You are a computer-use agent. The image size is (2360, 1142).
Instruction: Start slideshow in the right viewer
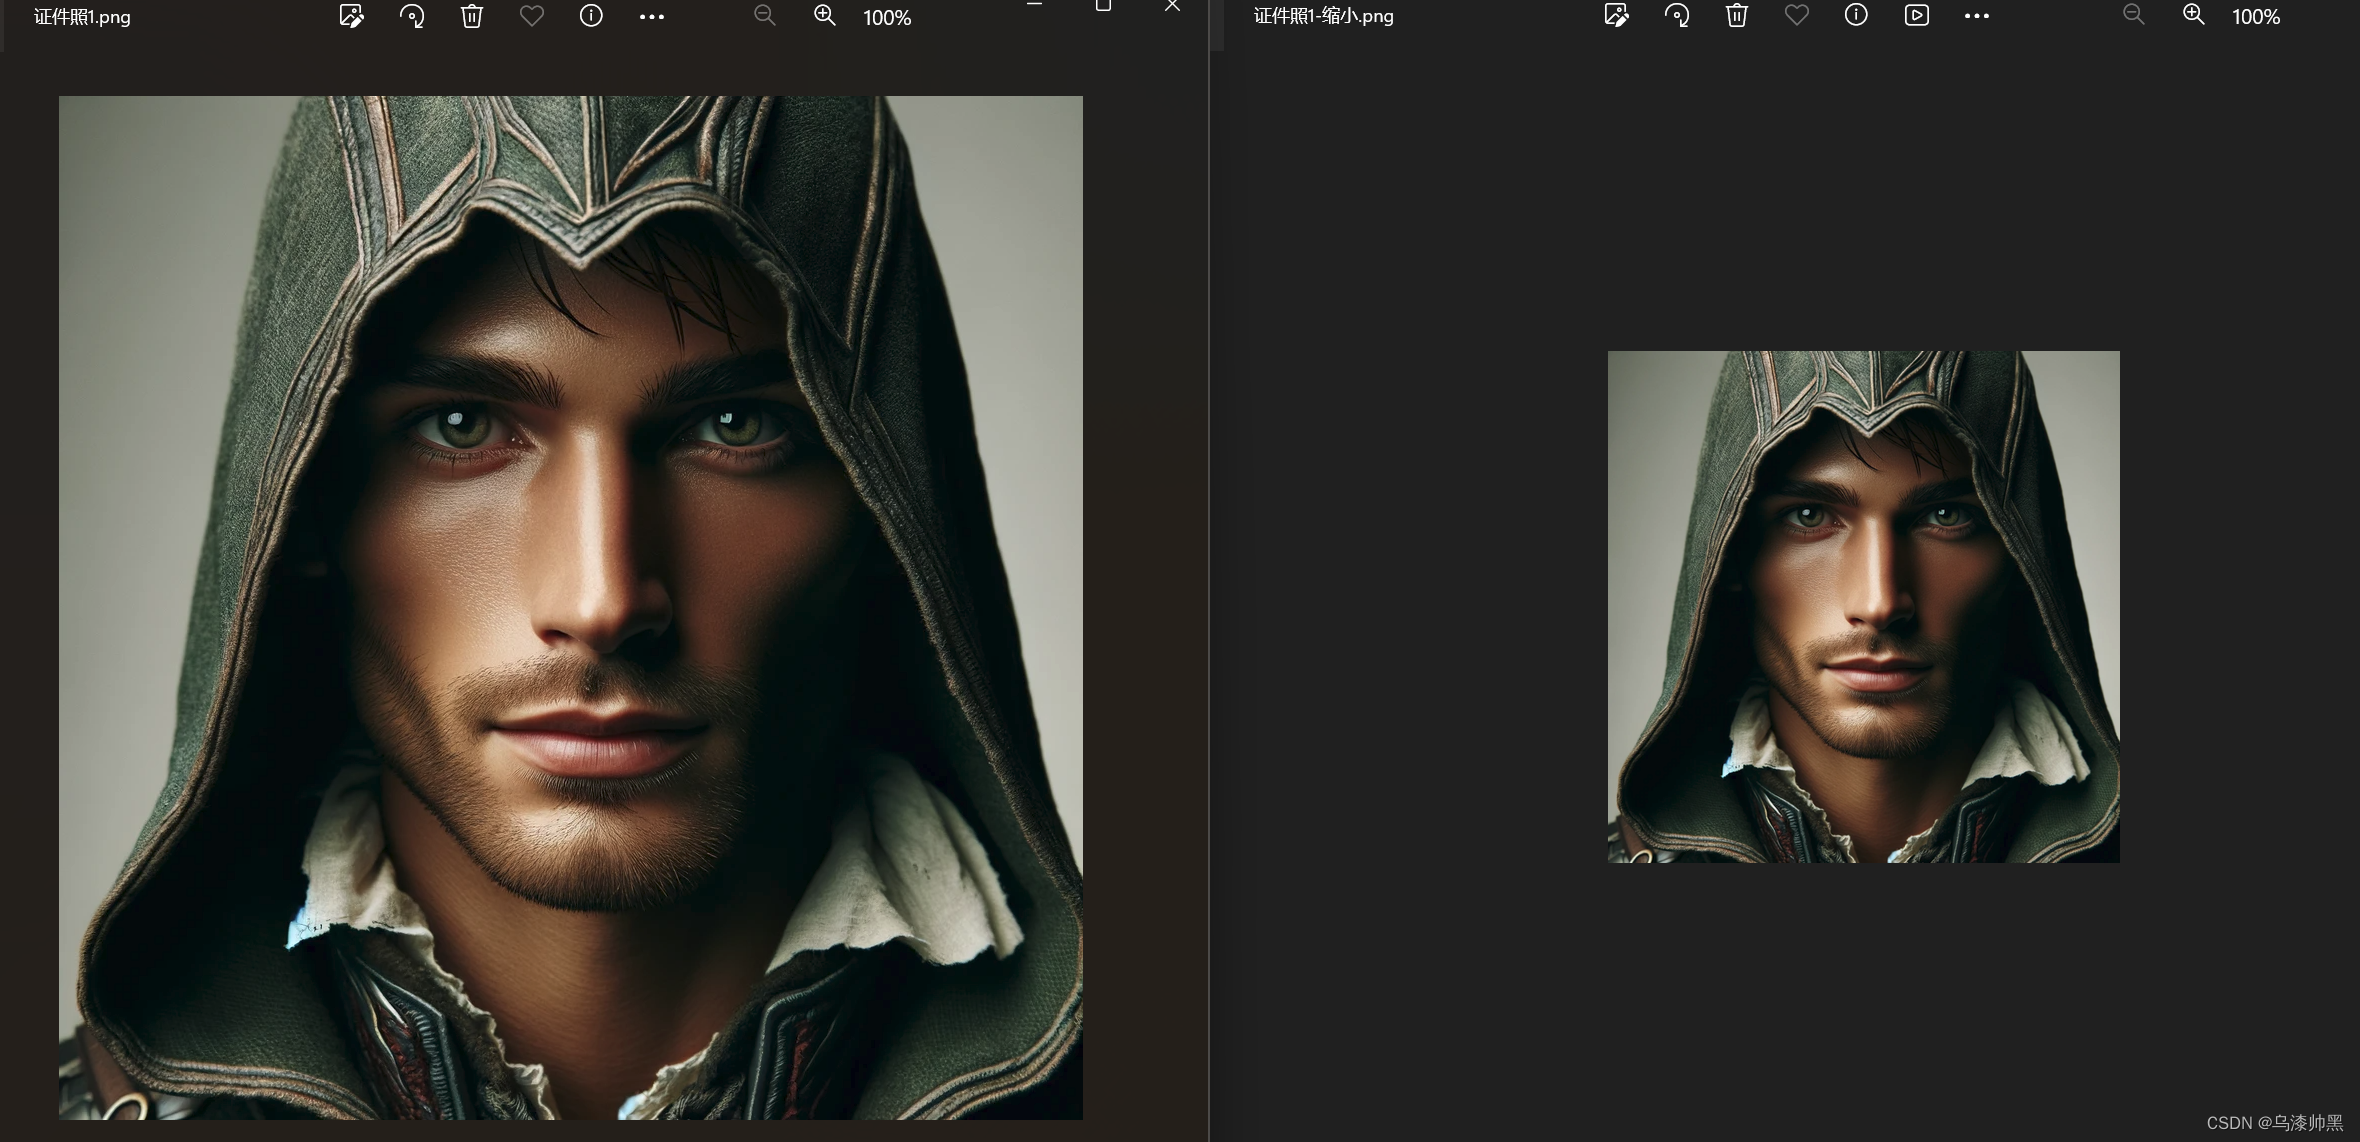(1916, 16)
